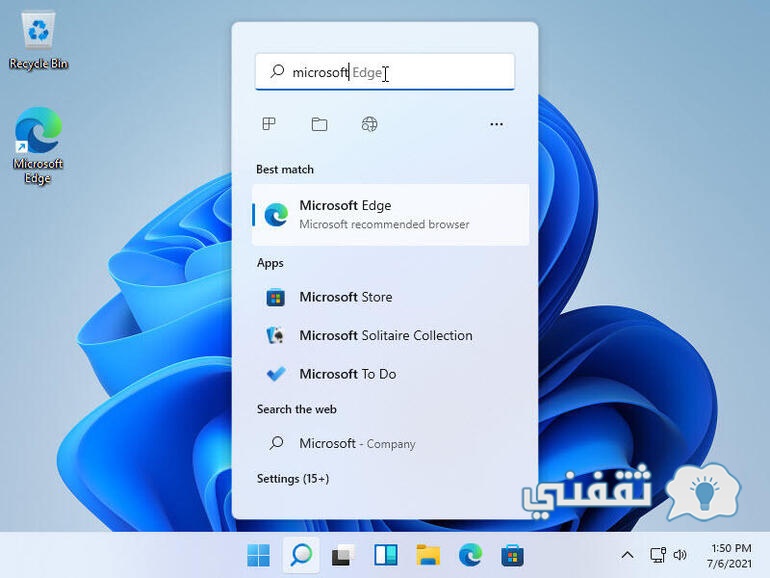Click the web search magnifier icon beside Microsoft
This screenshot has width=770, height=578.
coord(276,443)
